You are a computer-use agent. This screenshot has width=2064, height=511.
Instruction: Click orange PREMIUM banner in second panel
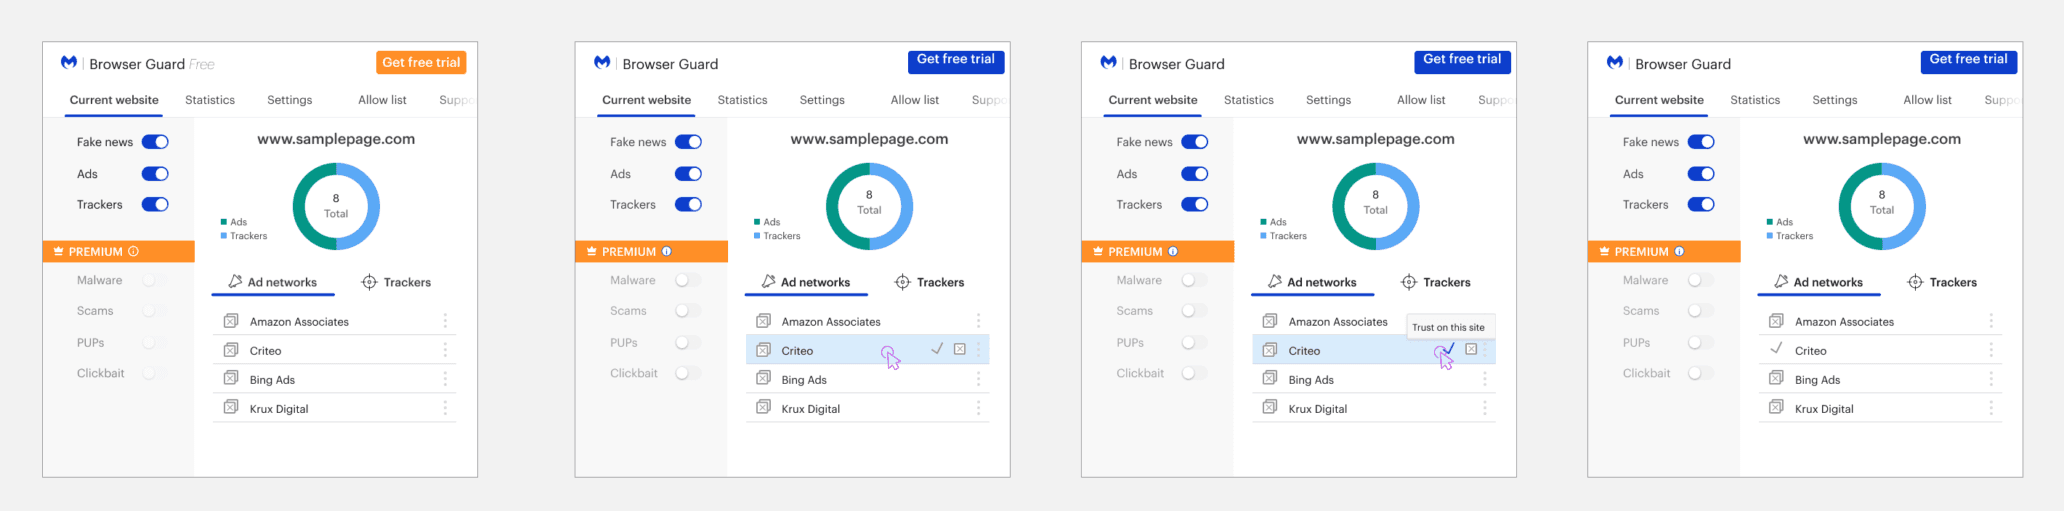pos(651,251)
